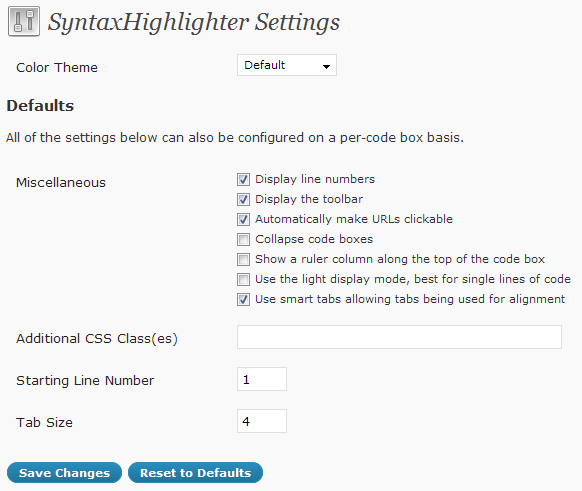Uncheck the Display line numbers checkbox
582x491 pixels.
pos(243,179)
